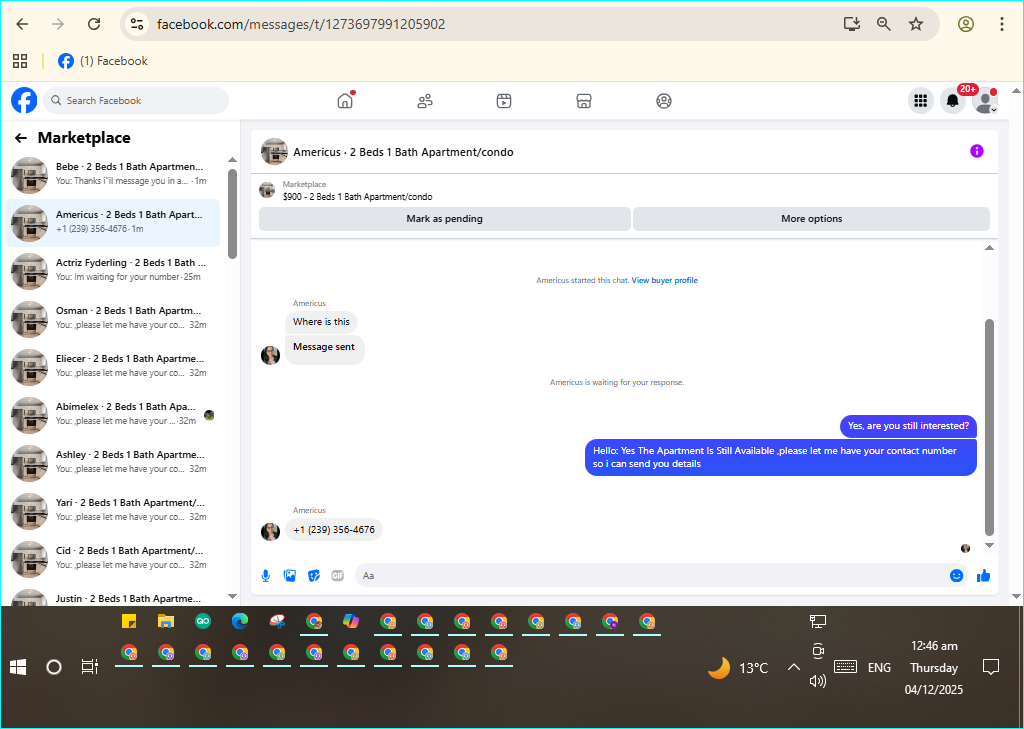Open Task View on the taskbar
The width and height of the screenshot is (1024, 729).
click(x=89, y=667)
